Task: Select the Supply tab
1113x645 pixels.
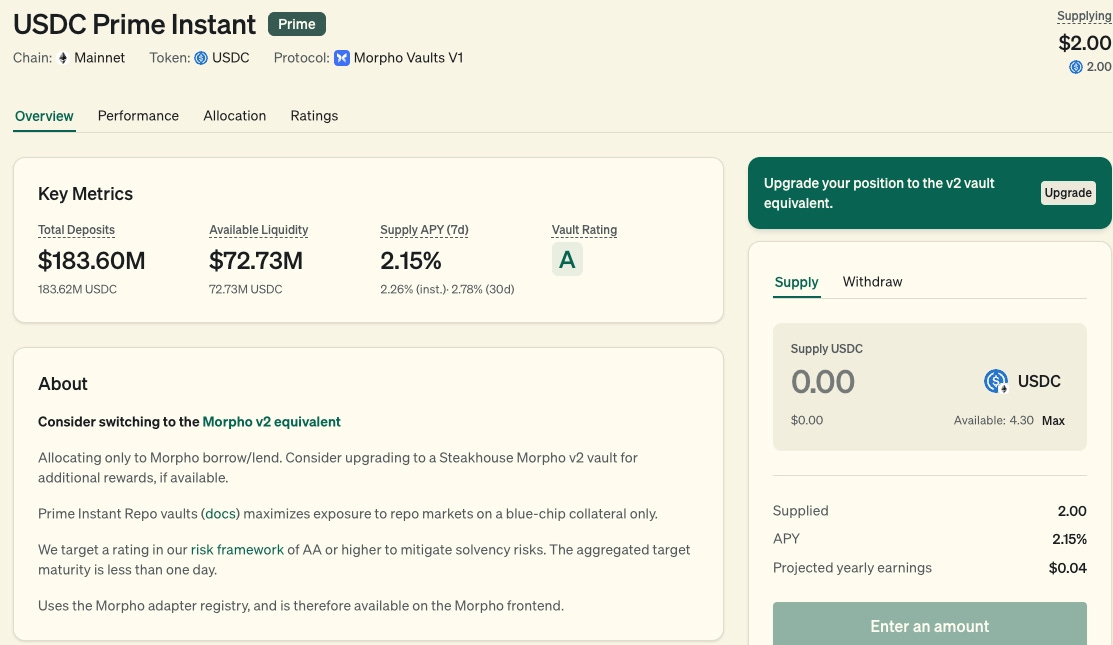Action: pyautogui.click(x=796, y=282)
